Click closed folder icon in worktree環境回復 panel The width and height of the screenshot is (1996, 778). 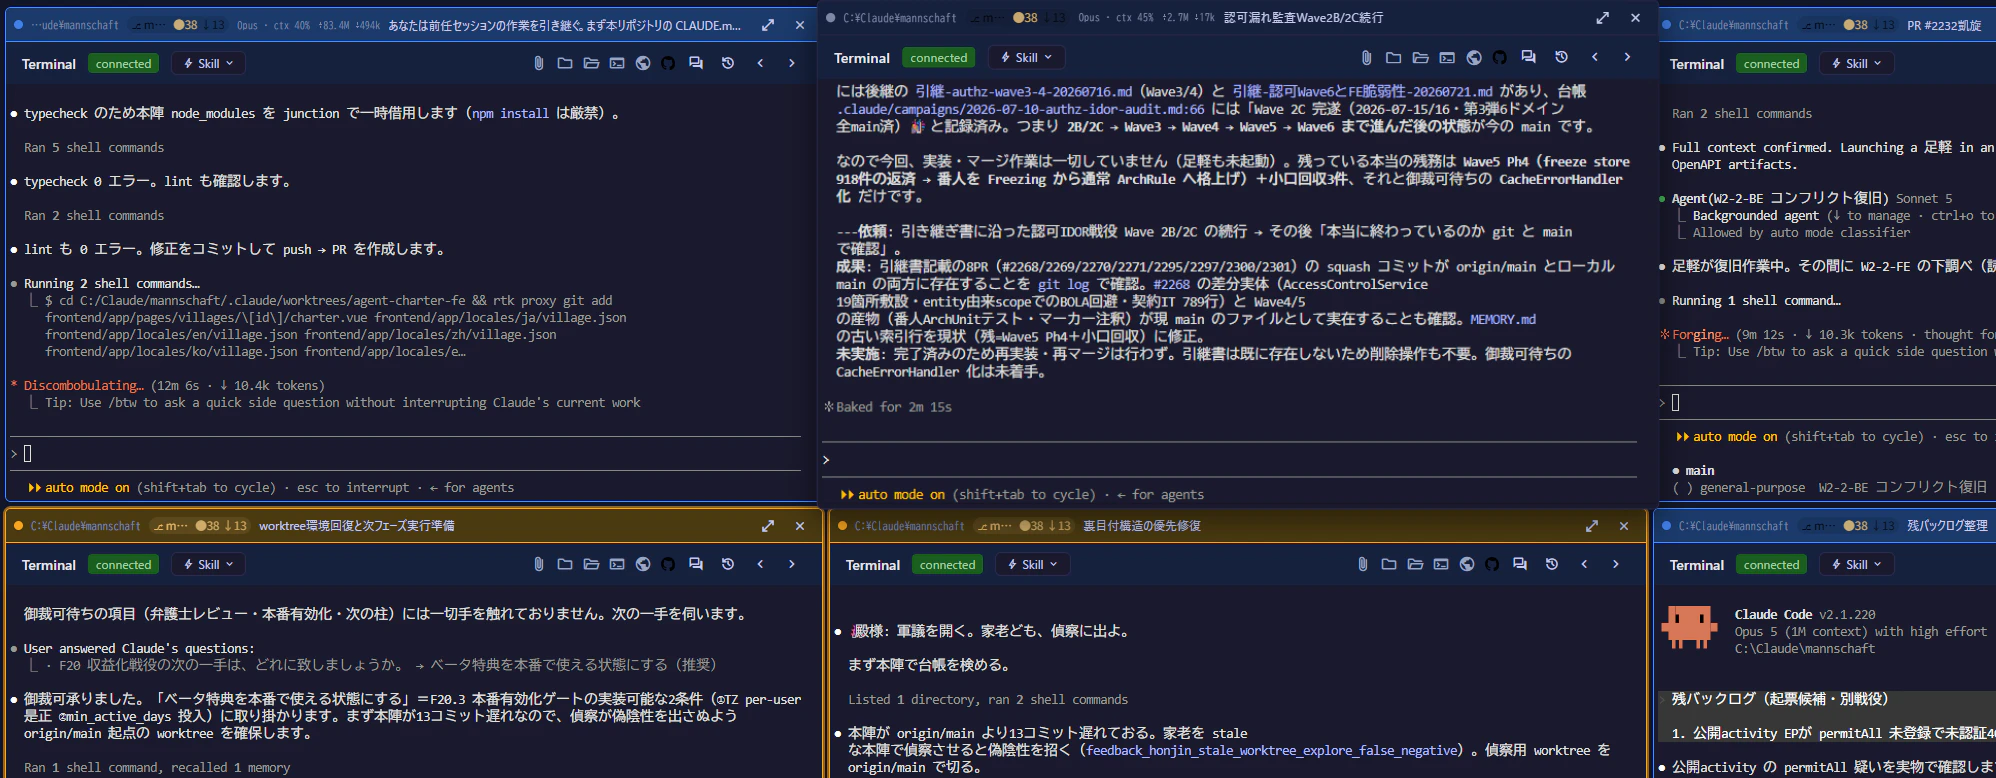tap(565, 564)
